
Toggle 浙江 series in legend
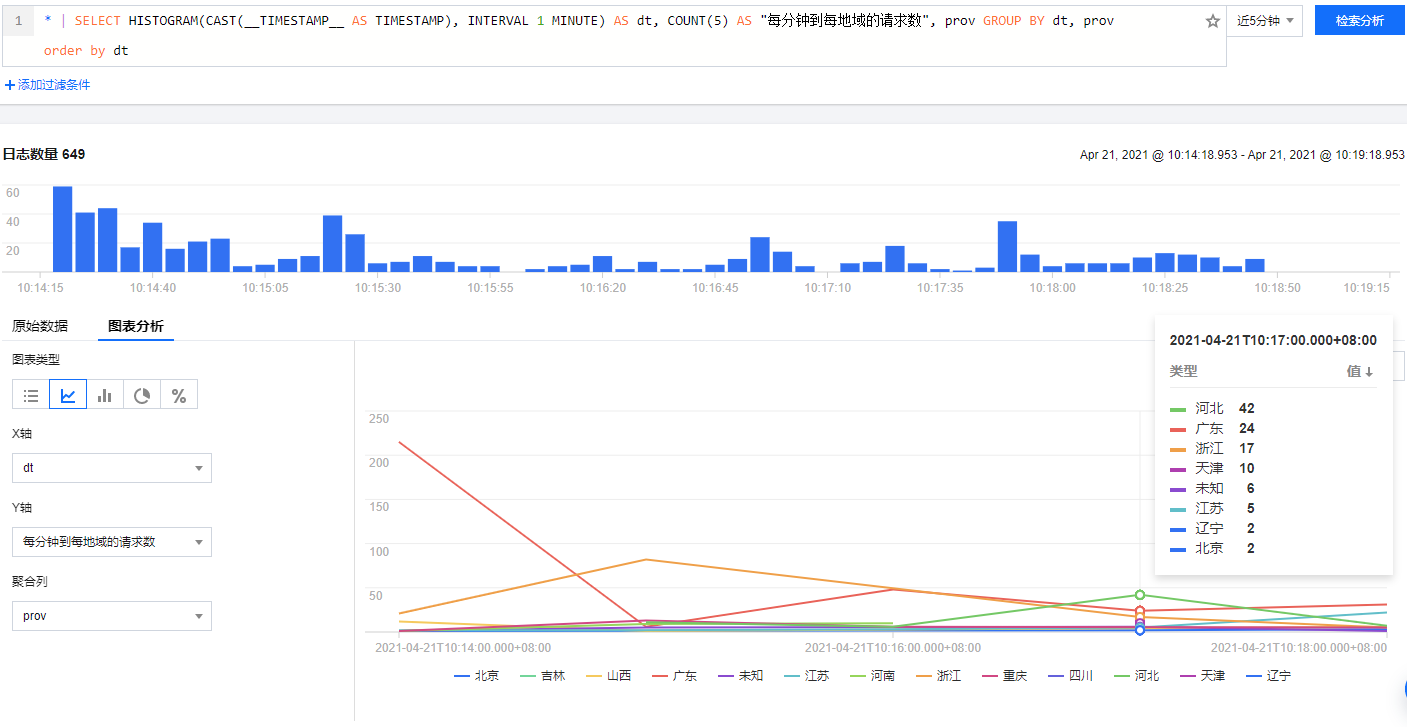point(938,676)
